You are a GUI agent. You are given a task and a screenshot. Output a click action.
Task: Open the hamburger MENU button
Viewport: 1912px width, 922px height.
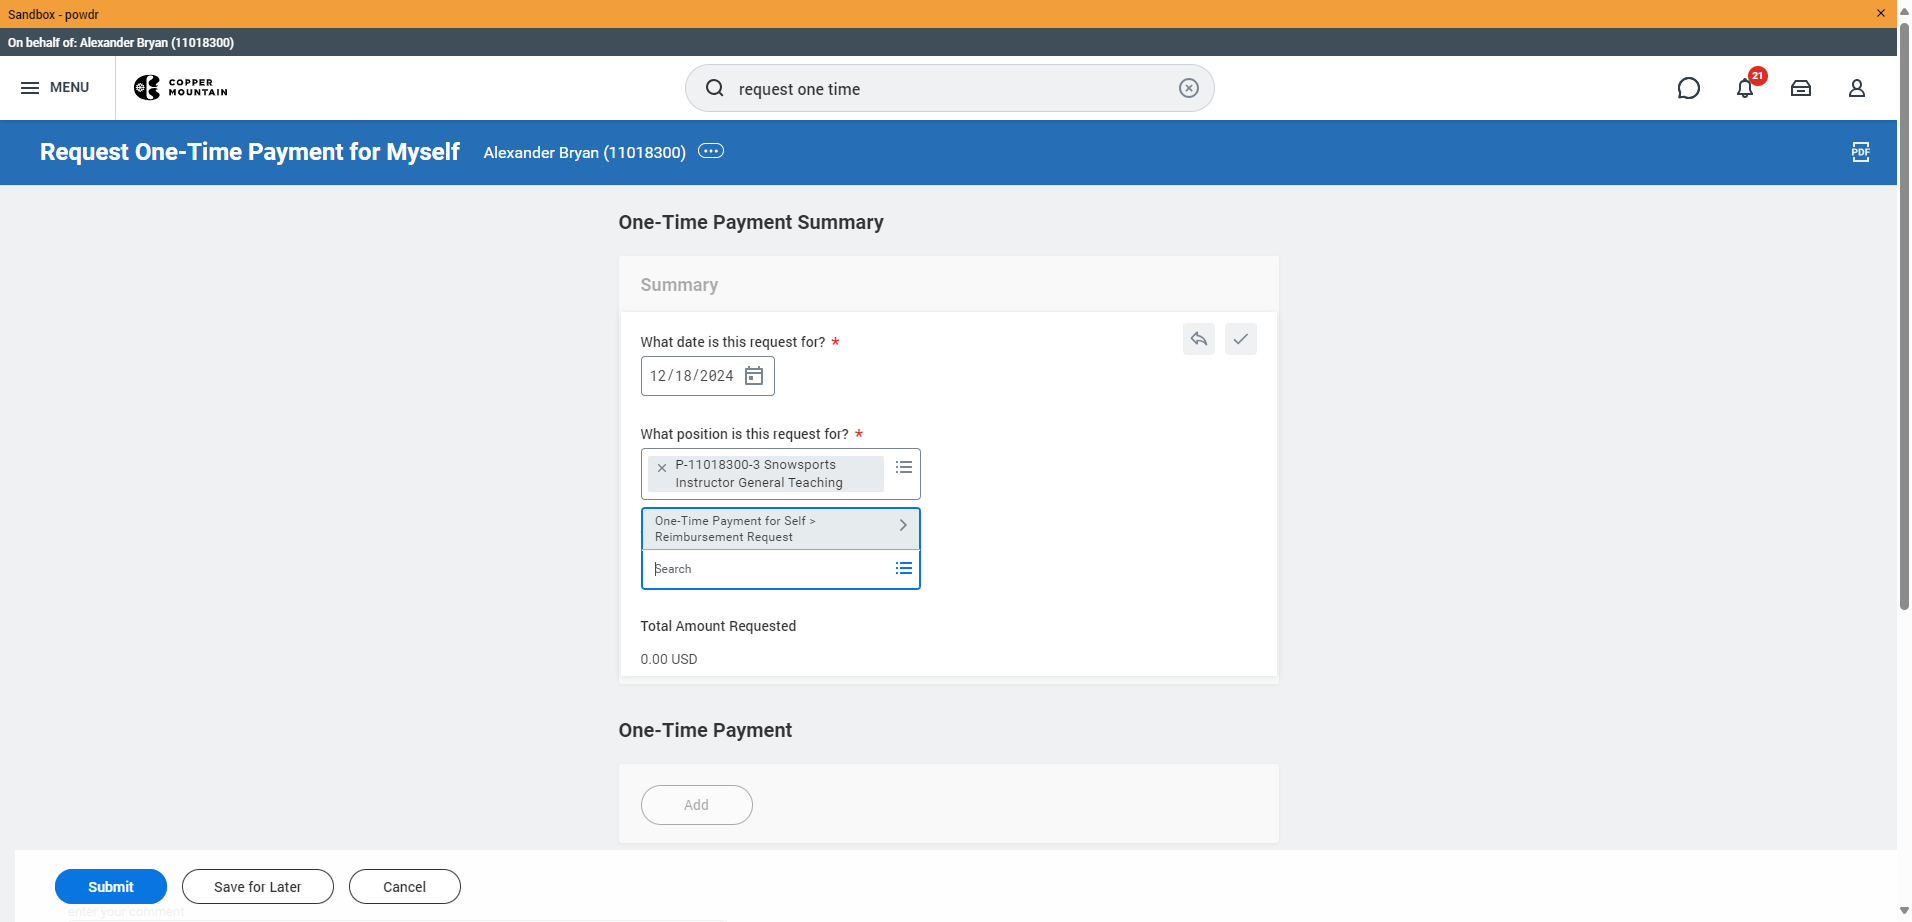55,88
